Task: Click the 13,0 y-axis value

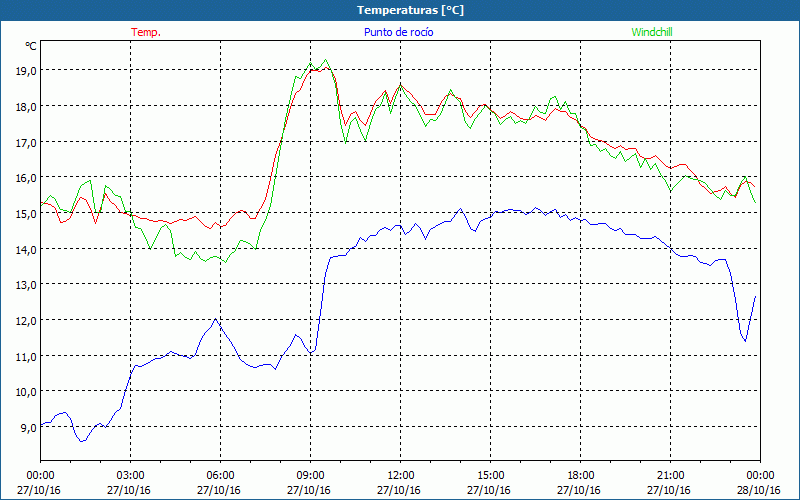Action: (27, 285)
